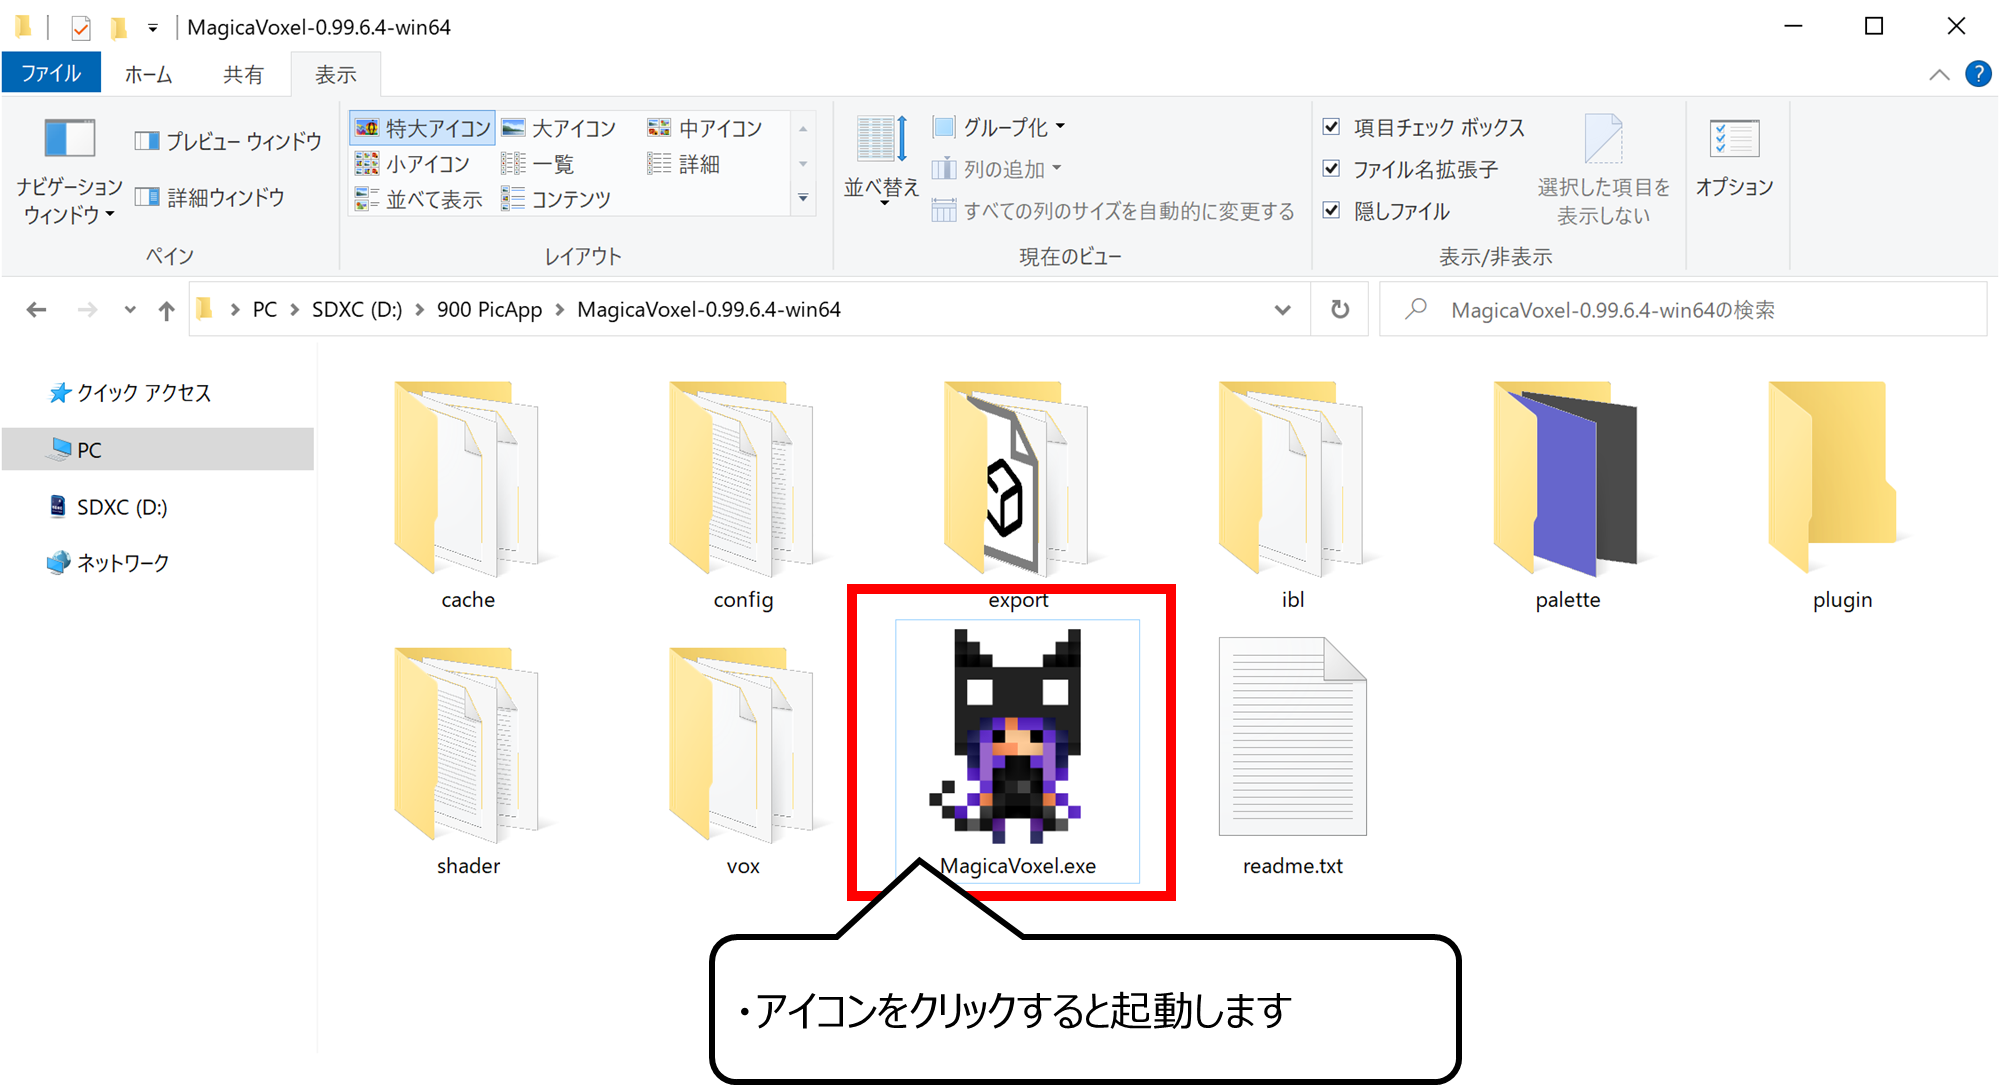The width and height of the screenshot is (2000, 1085).
Task: Switch to the 表示 ribbon tab
Action: (x=336, y=75)
